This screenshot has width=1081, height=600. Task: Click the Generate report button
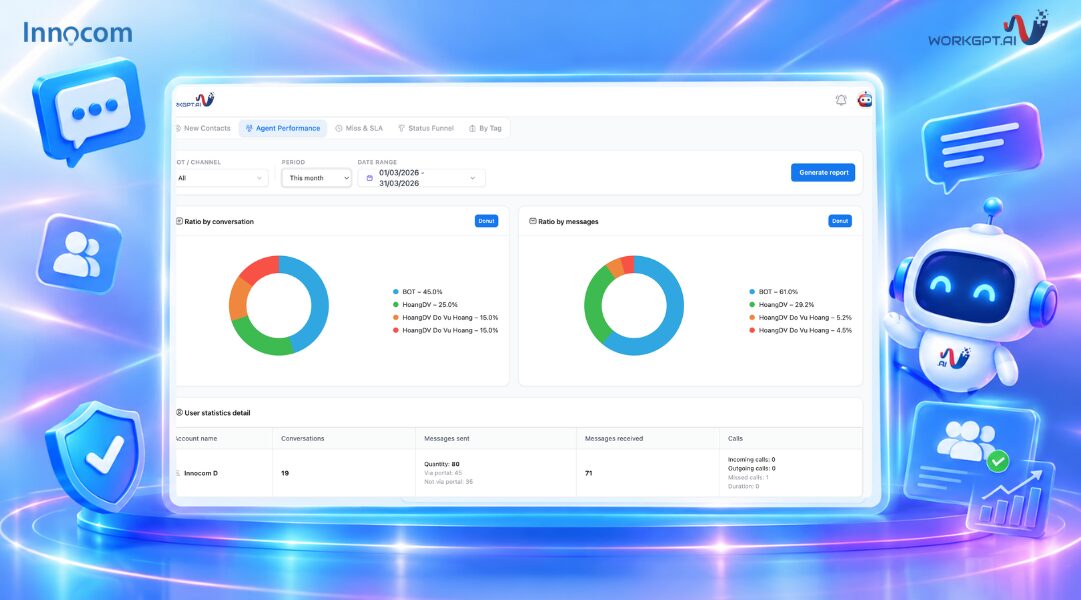[823, 172]
